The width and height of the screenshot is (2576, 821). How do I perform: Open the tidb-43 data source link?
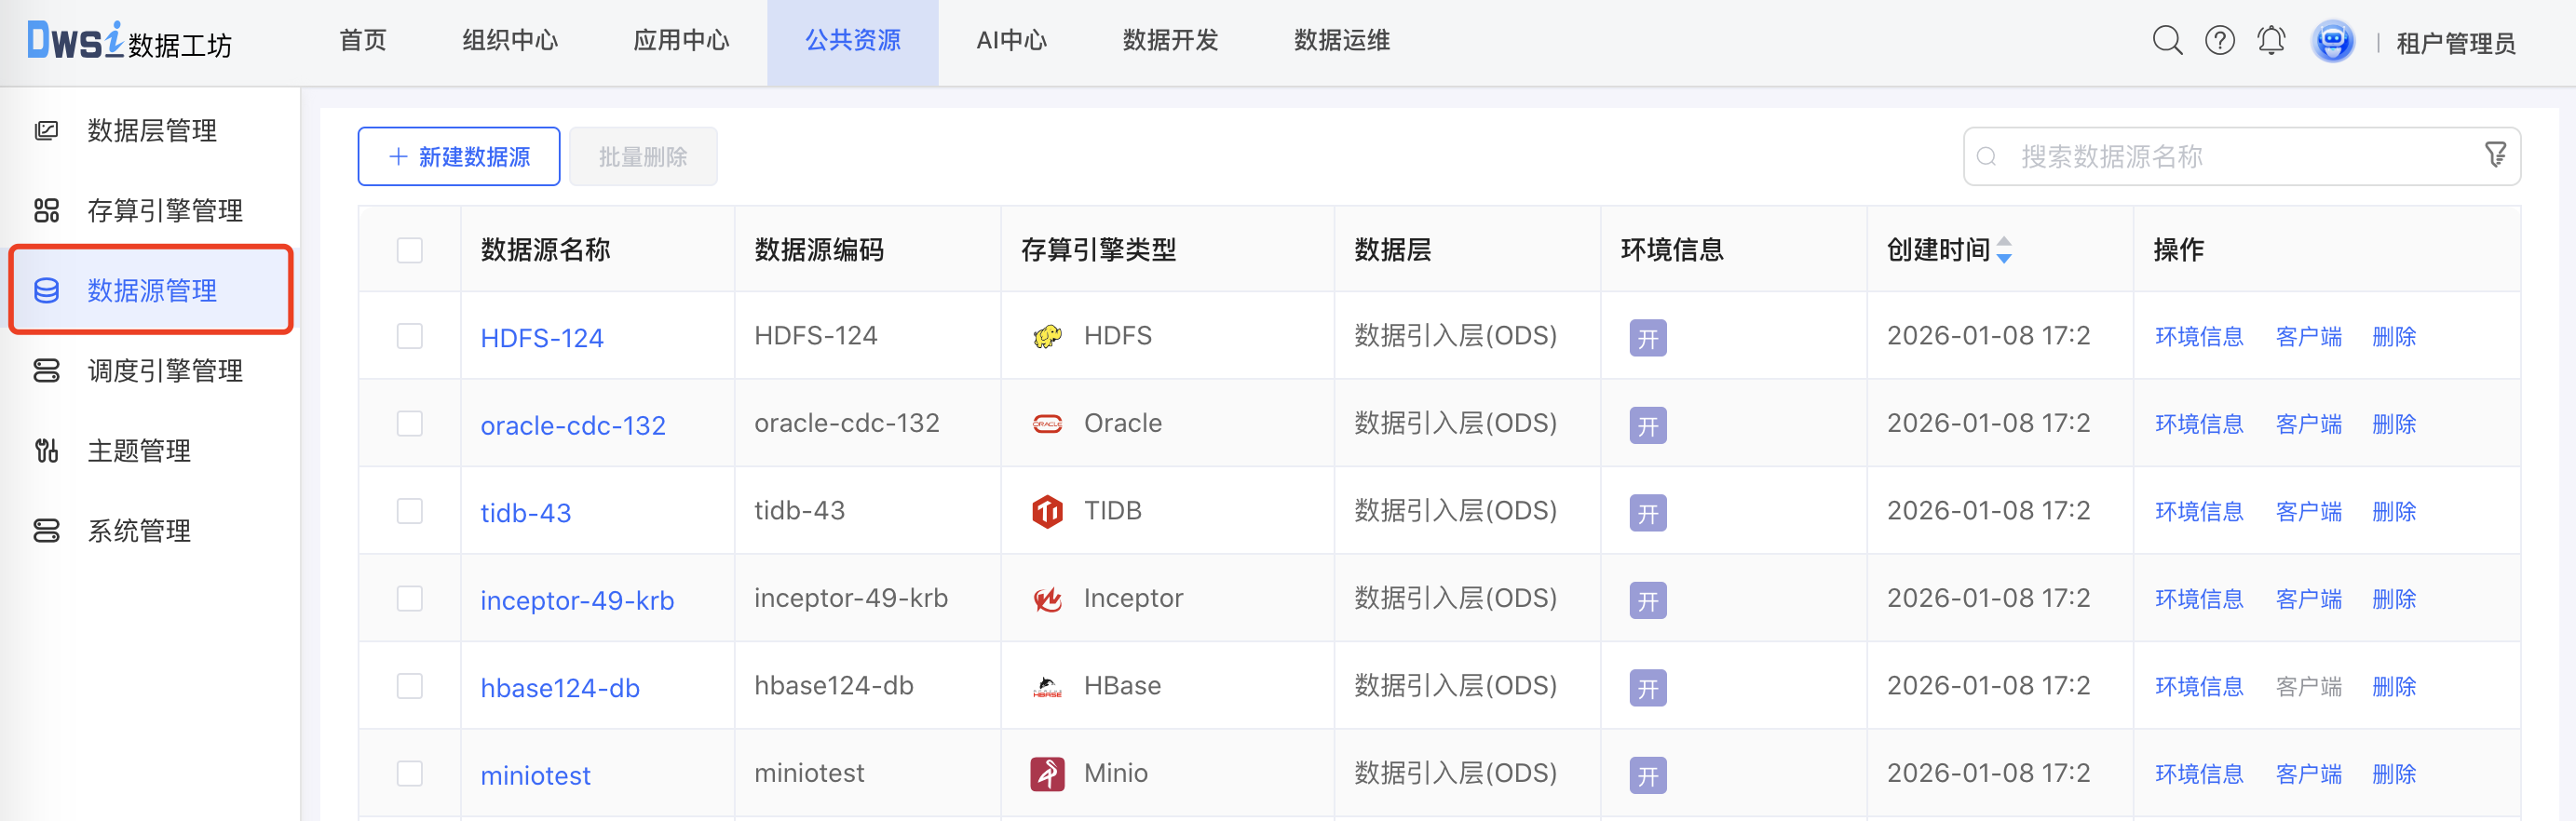tap(525, 513)
